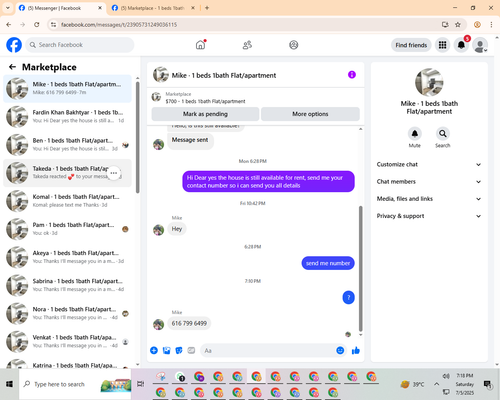The width and height of the screenshot is (500, 400).
Task: Reload the page in Chrome
Action: click(37, 24)
